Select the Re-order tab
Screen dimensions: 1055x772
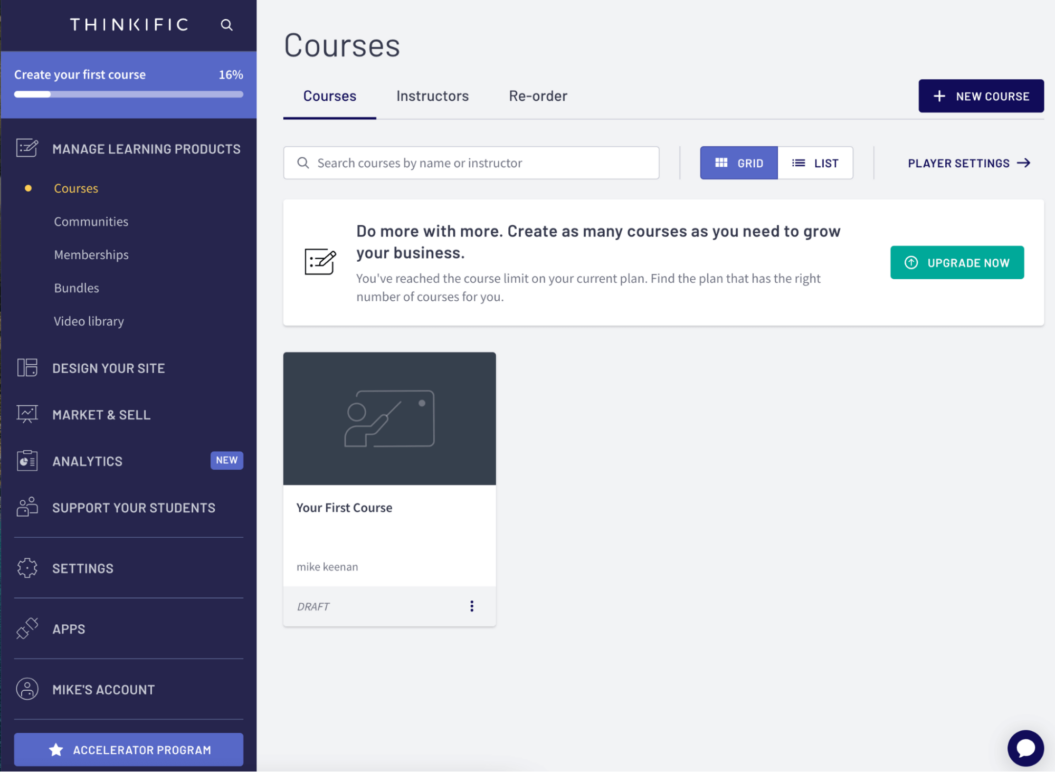(538, 96)
